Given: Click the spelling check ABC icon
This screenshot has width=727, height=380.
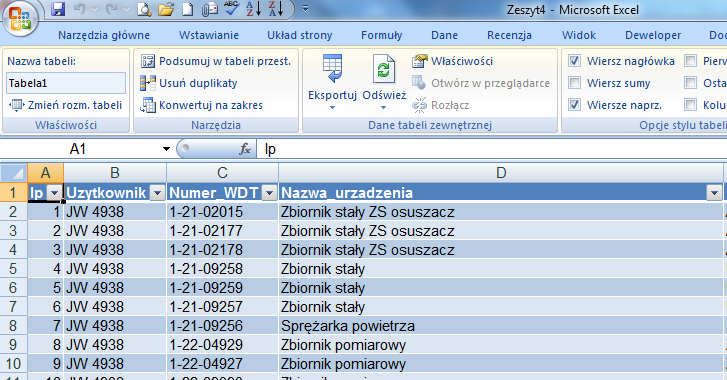Looking at the screenshot, I should coord(231,9).
